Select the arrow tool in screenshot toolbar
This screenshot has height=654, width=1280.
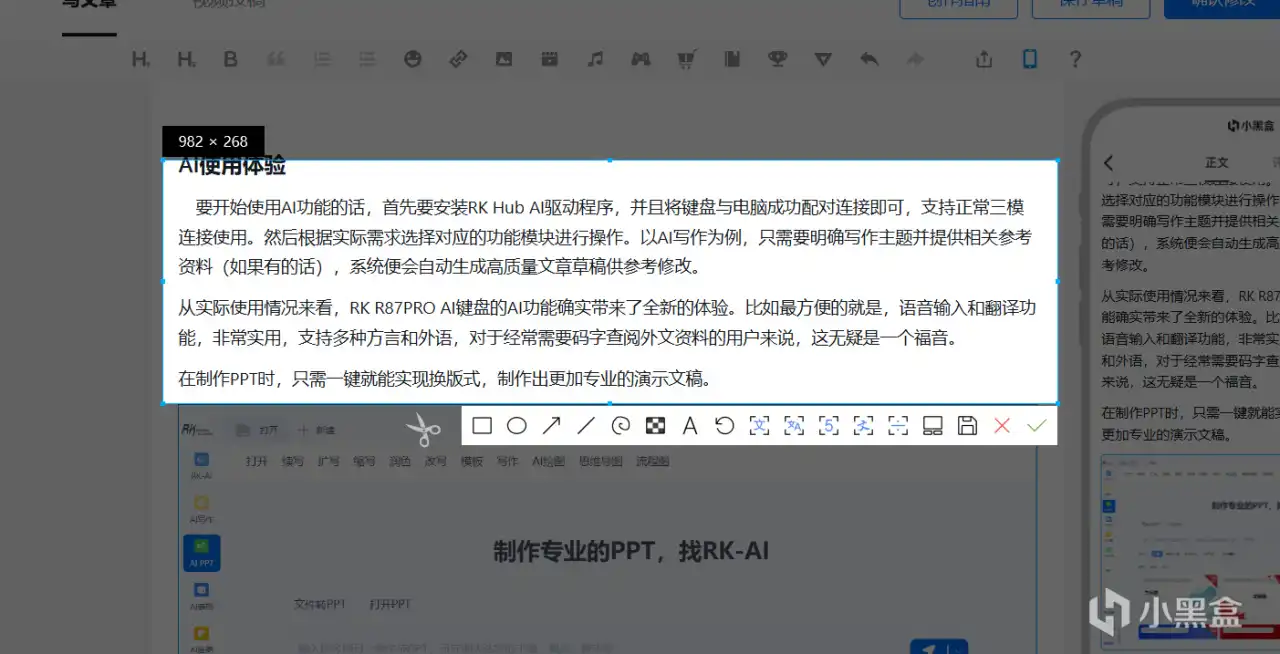(x=551, y=426)
